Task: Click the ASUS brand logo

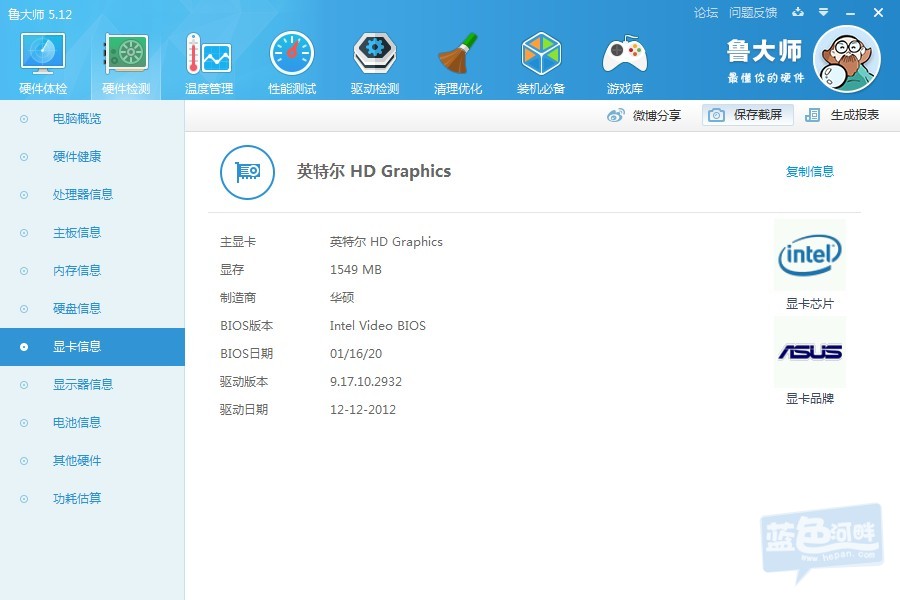Action: coord(810,351)
